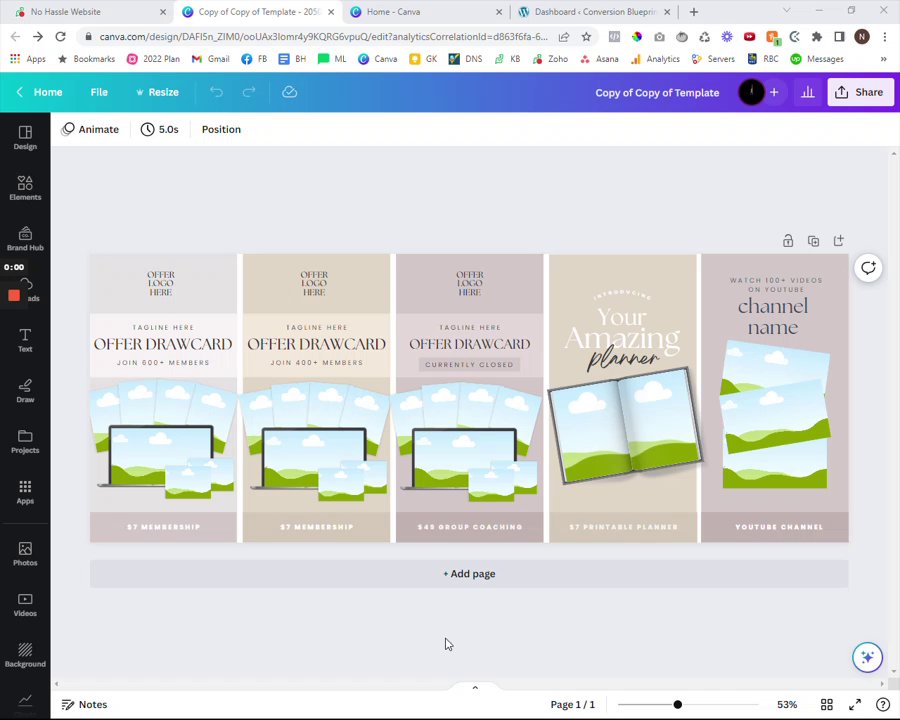Open the Background panel
Image resolution: width=900 pixels, height=720 pixels.
pos(25,655)
